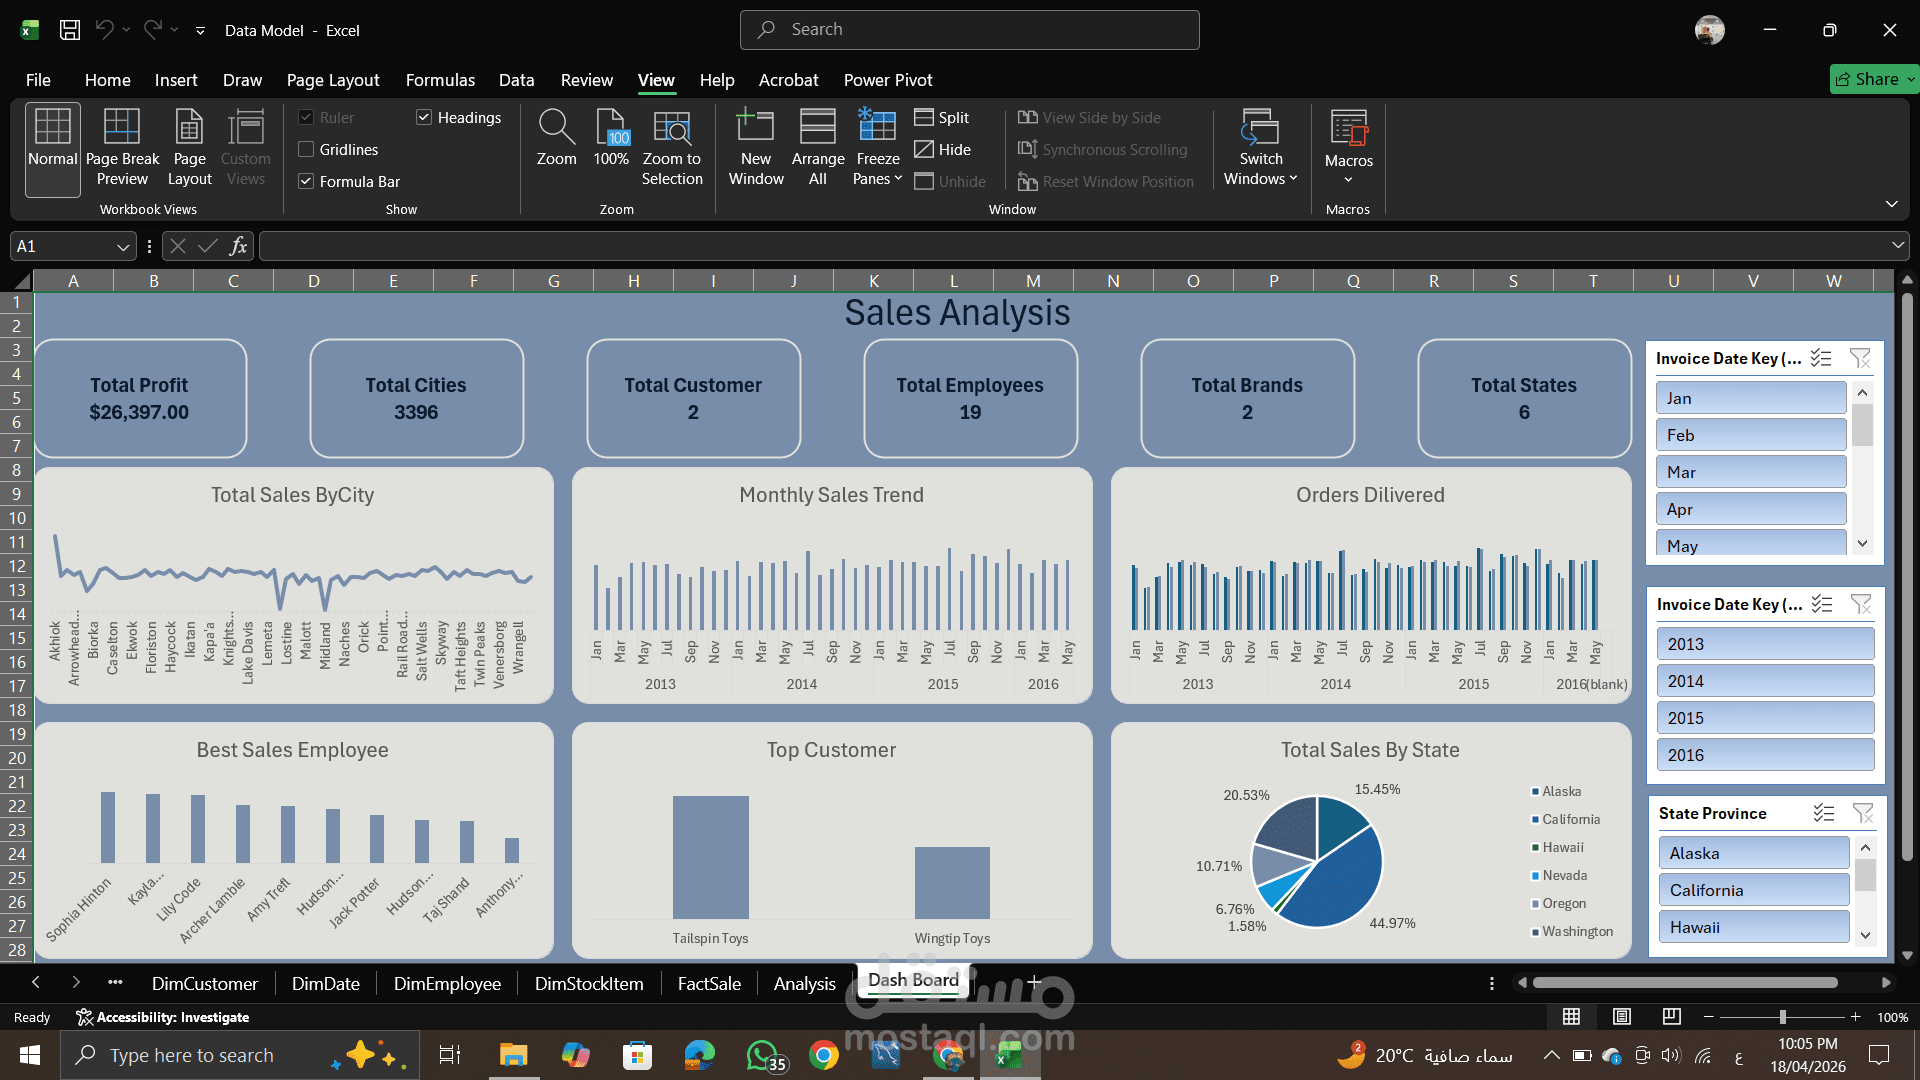
Task: Open a New Window
Action: [756, 149]
